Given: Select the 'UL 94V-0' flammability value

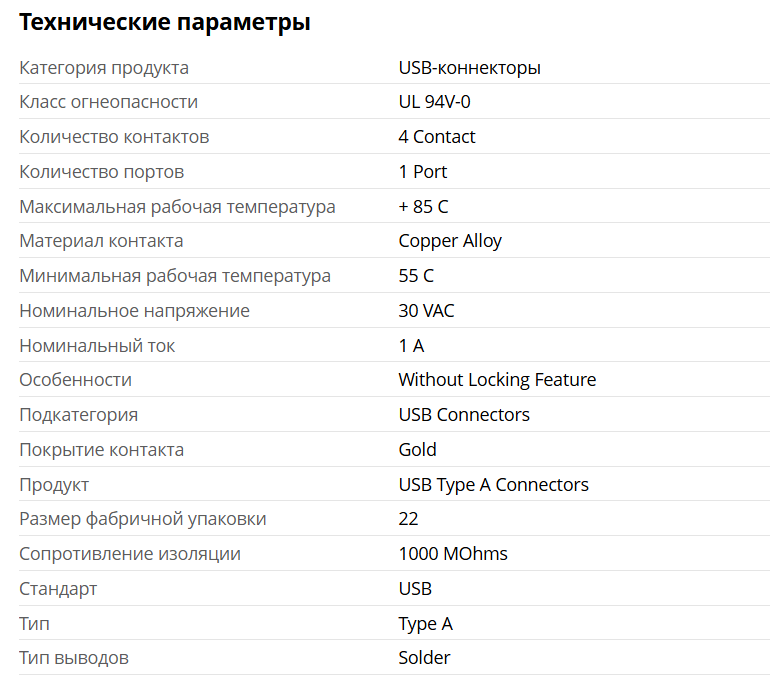Looking at the screenshot, I should 435,102.
